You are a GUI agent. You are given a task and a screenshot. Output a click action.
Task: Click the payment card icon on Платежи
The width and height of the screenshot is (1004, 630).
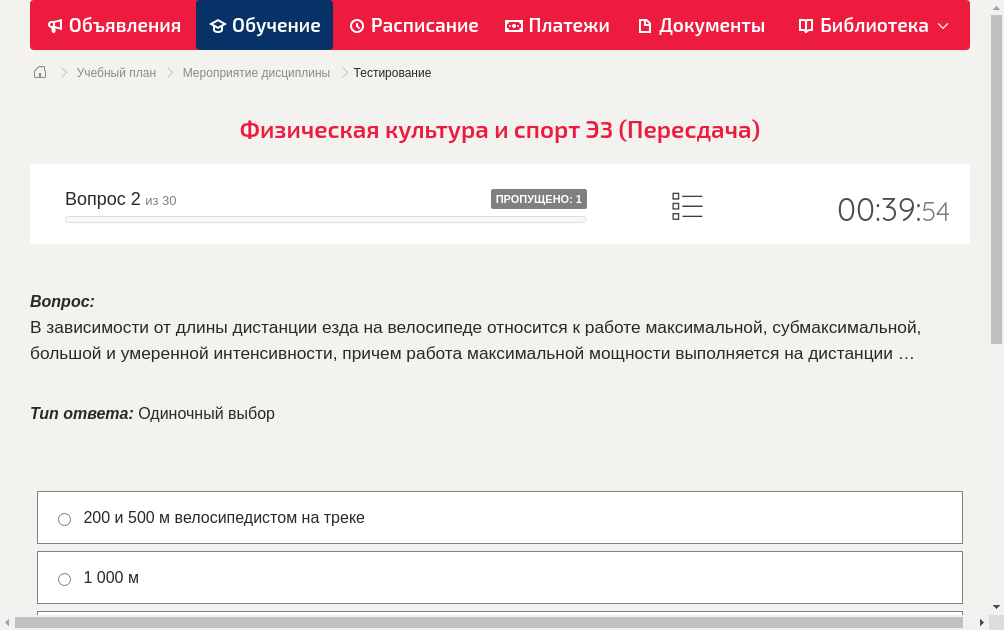click(514, 25)
